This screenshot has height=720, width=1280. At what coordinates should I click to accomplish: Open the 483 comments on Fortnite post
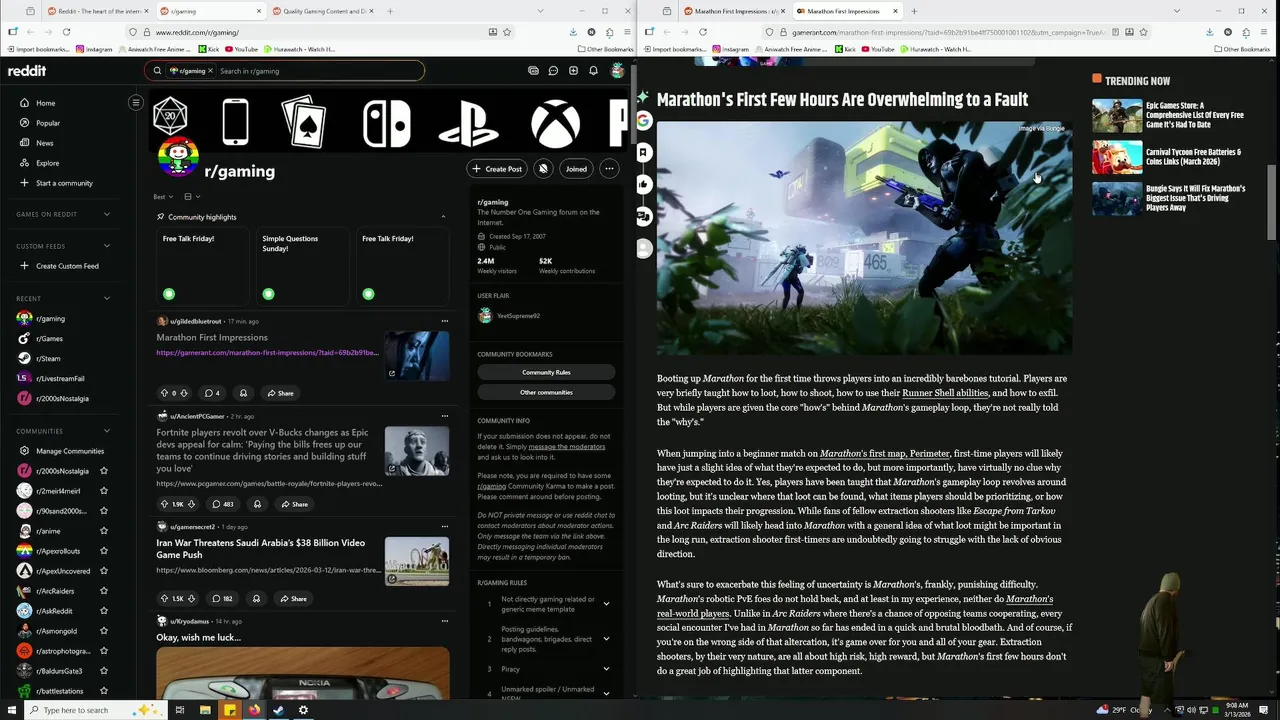click(222, 504)
